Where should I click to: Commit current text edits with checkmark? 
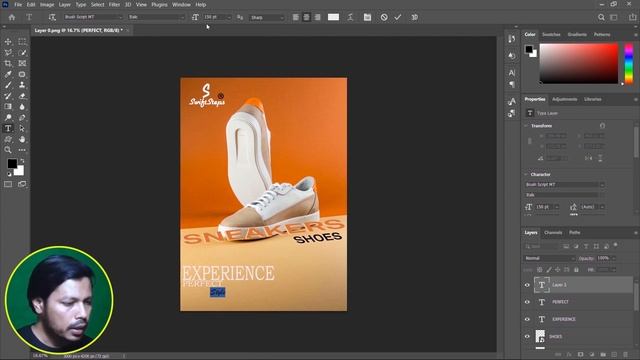398,17
